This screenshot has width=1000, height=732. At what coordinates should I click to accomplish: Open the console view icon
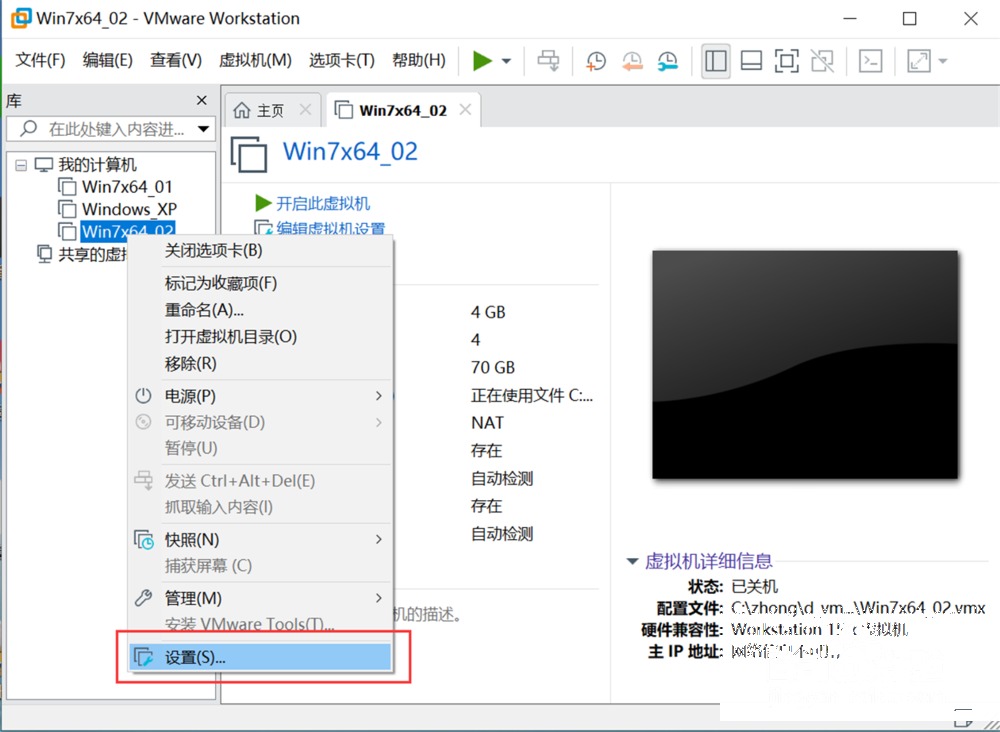coord(871,61)
